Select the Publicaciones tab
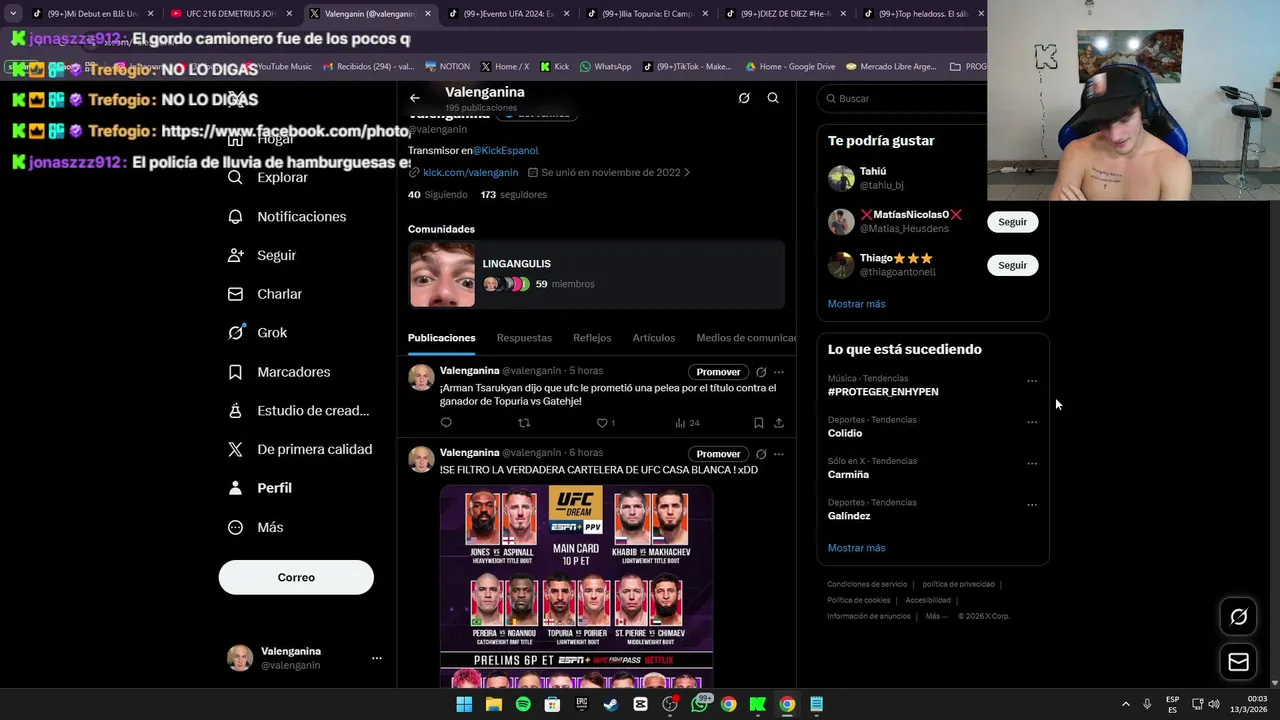The width and height of the screenshot is (1280, 720). 441,338
